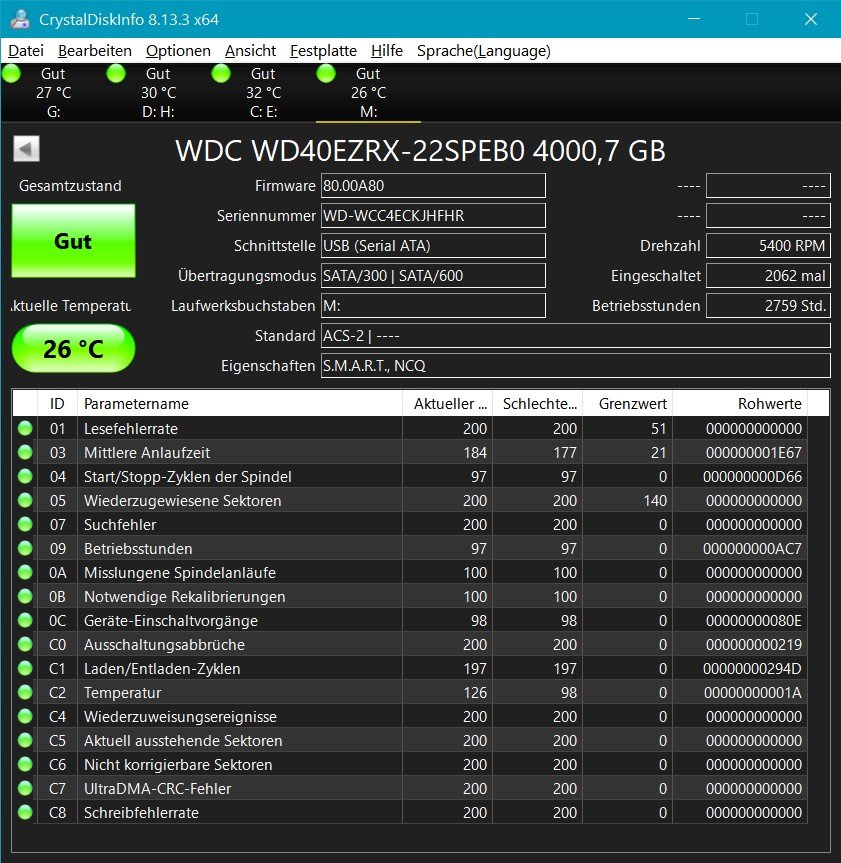Click status dot of Mittlere Anlaufzeit row
Screen dimensions: 841x863
25,452
